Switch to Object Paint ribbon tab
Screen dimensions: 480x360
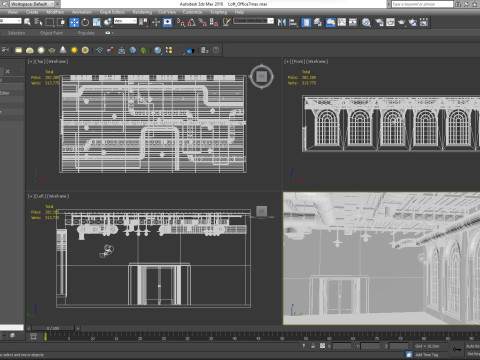51,33
